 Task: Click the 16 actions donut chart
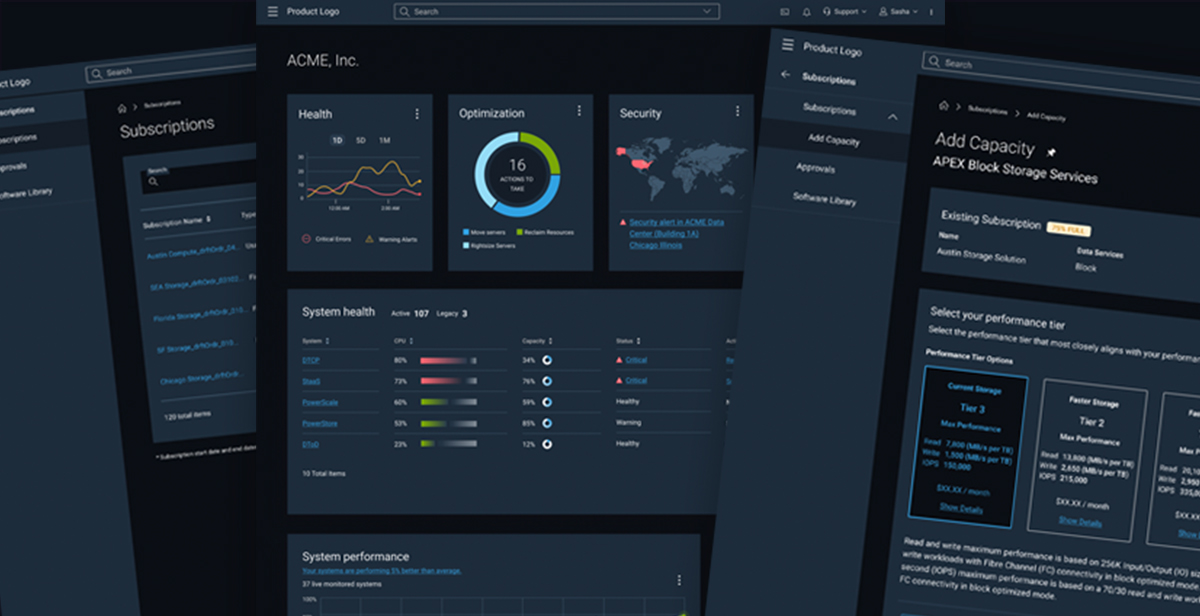pos(517,174)
